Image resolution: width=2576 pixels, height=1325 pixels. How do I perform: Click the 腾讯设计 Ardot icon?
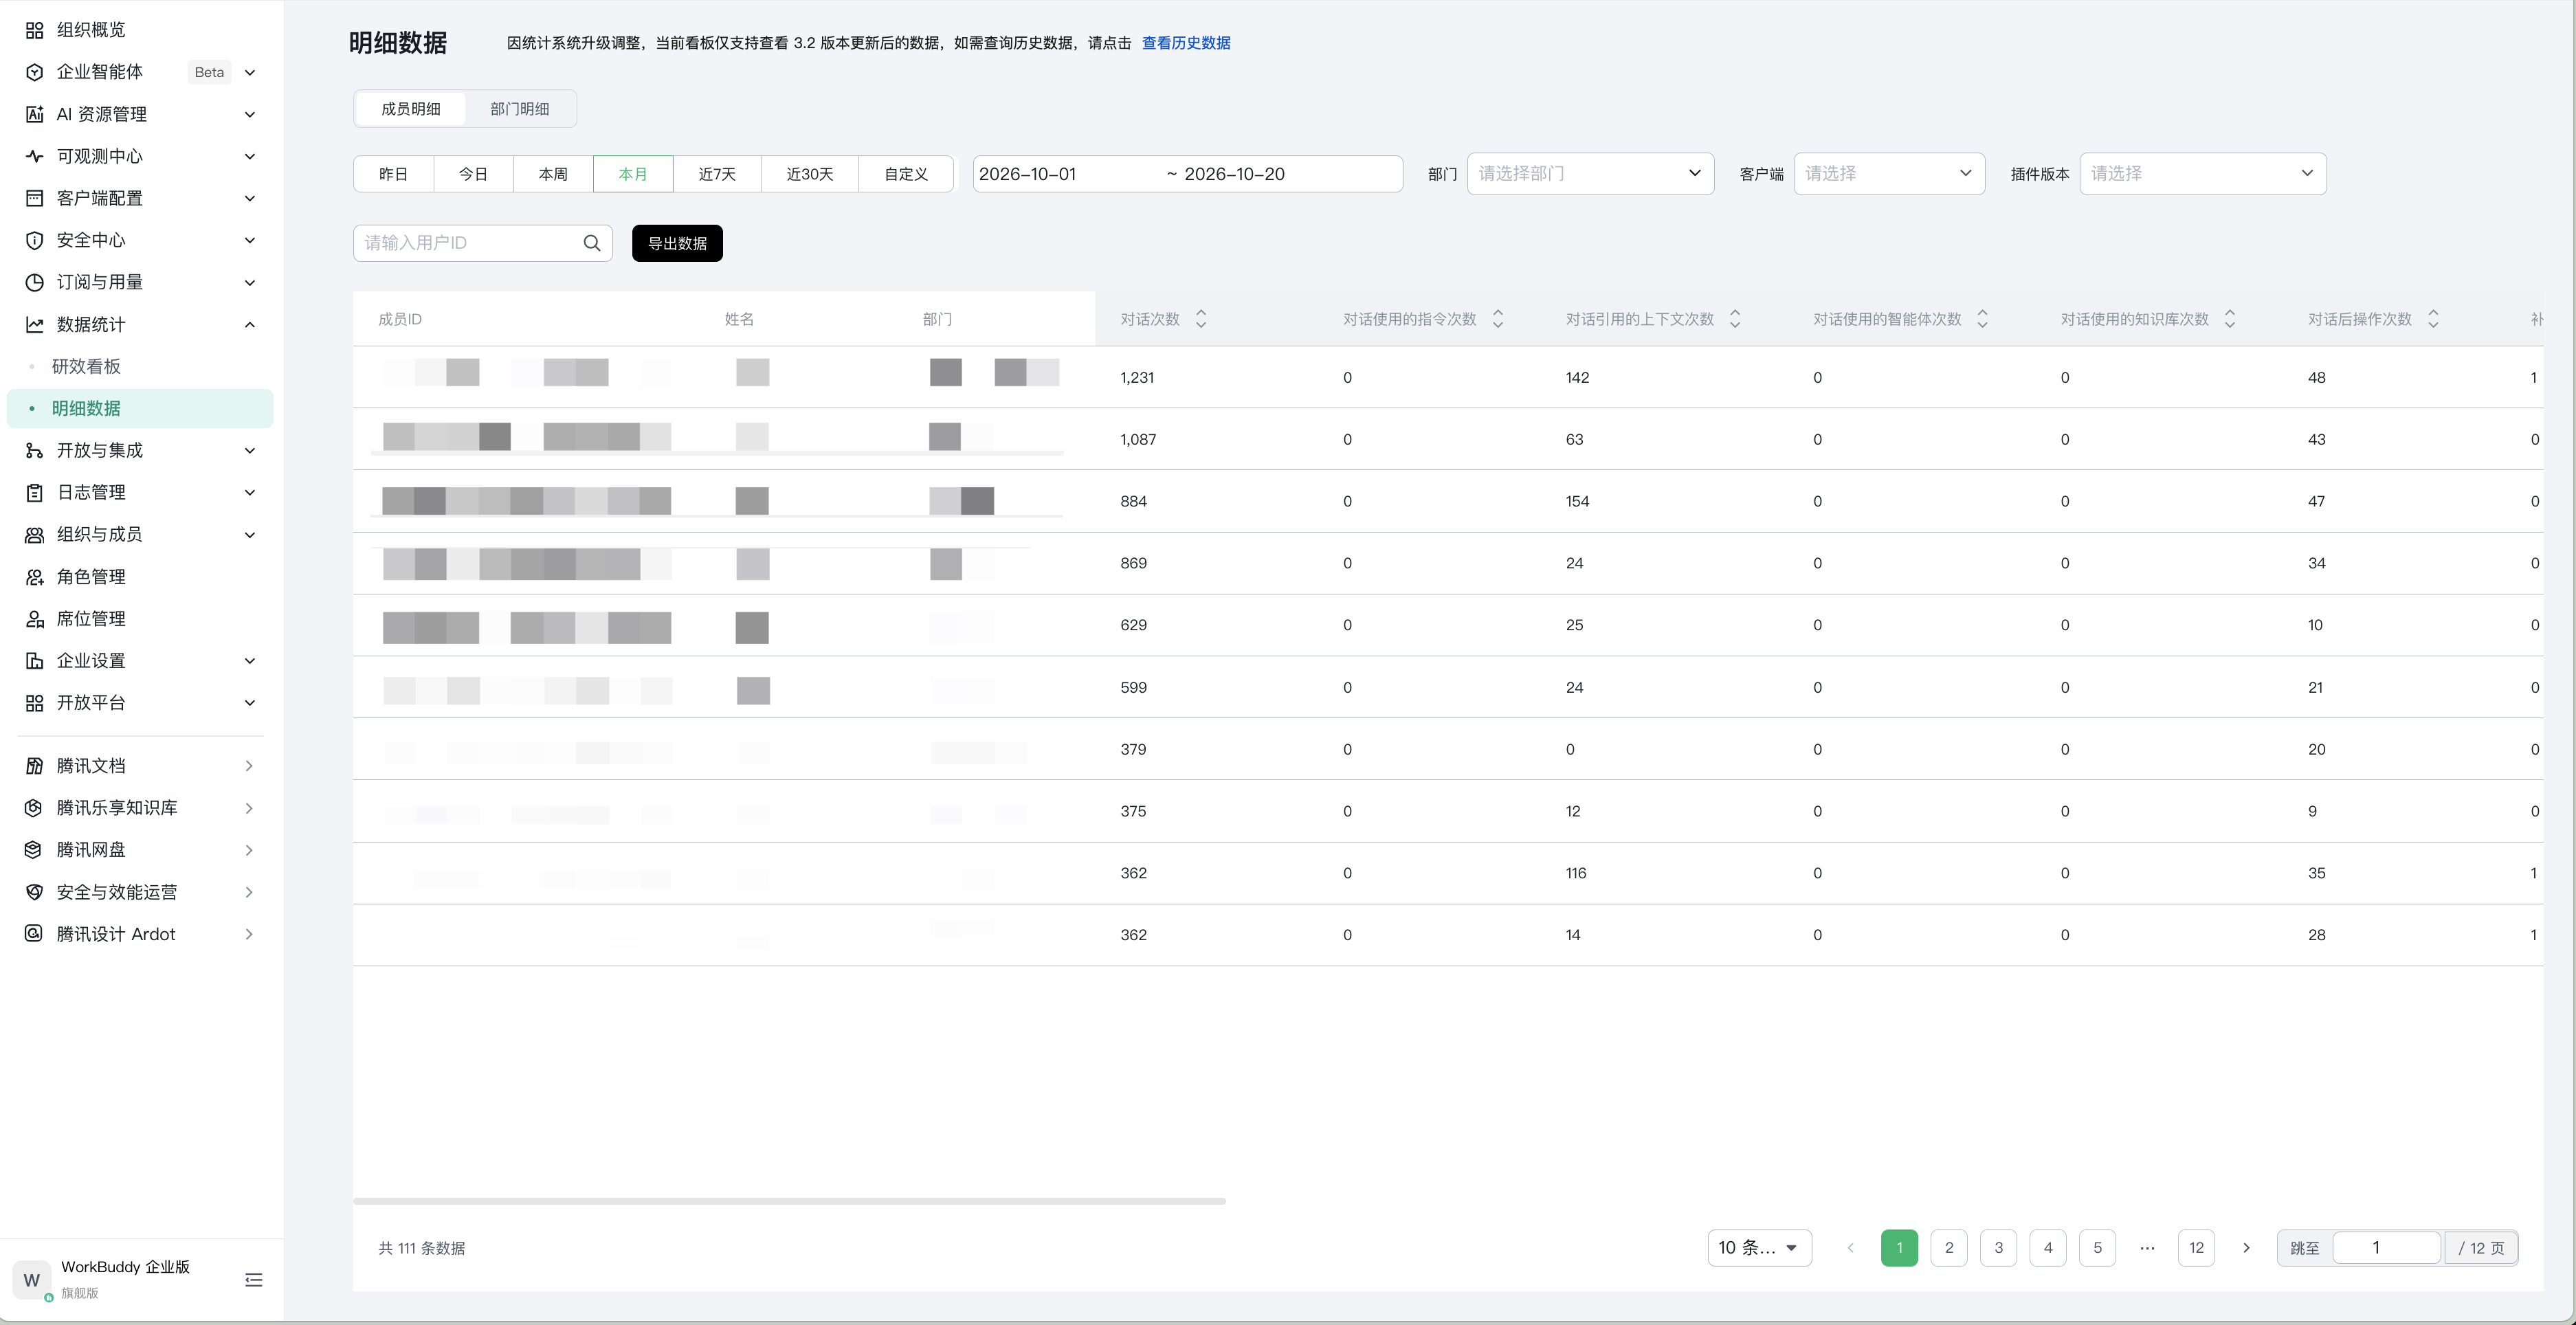[34, 934]
